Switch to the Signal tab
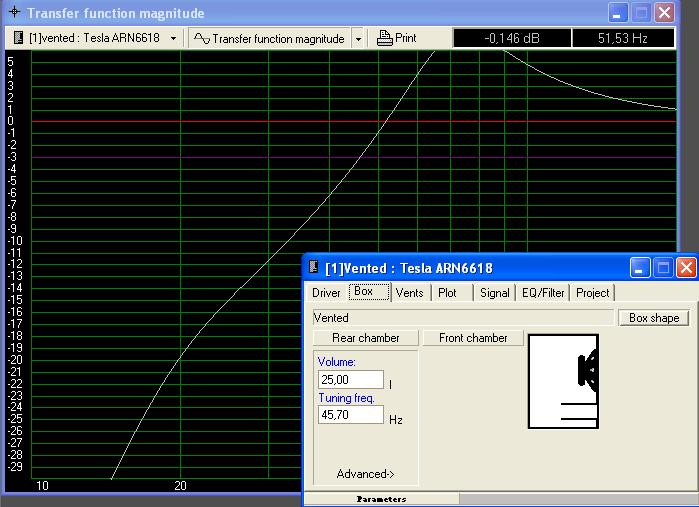The width and height of the screenshot is (699, 507). 494,293
